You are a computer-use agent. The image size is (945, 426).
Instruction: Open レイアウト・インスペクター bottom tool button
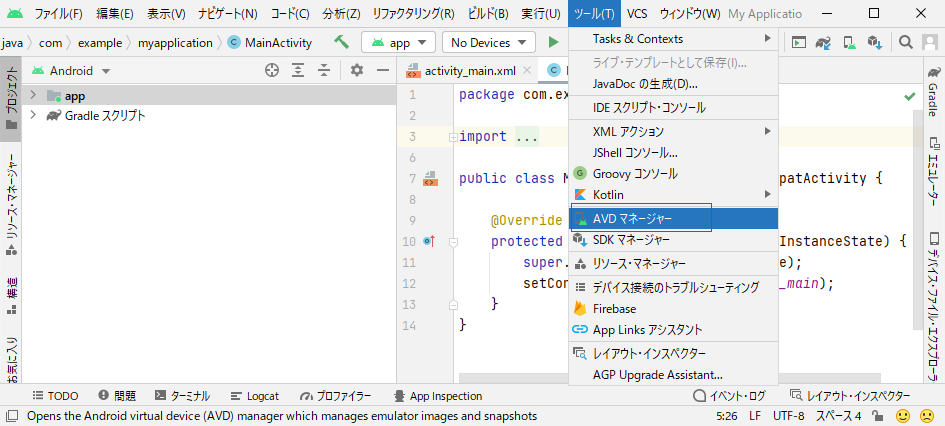click(x=850, y=396)
